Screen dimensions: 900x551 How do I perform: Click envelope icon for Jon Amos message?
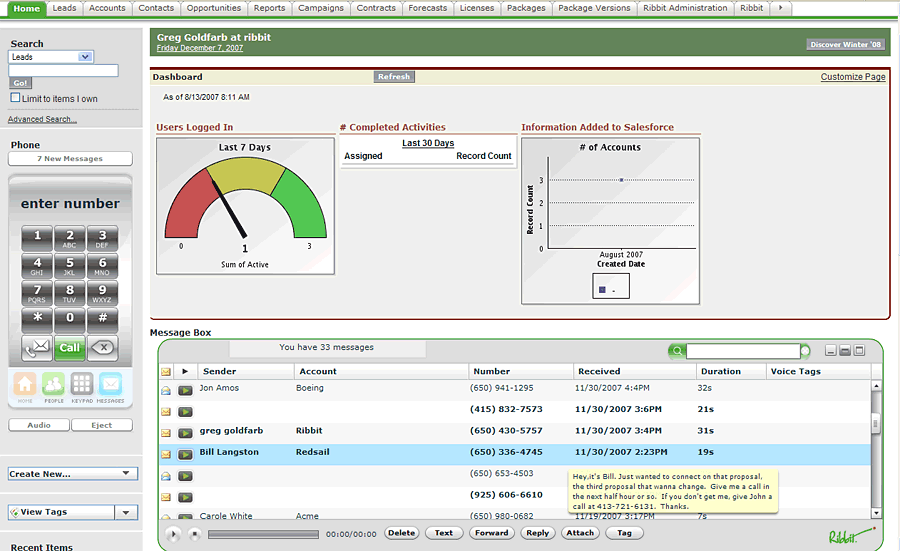pyautogui.click(x=166, y=390)
